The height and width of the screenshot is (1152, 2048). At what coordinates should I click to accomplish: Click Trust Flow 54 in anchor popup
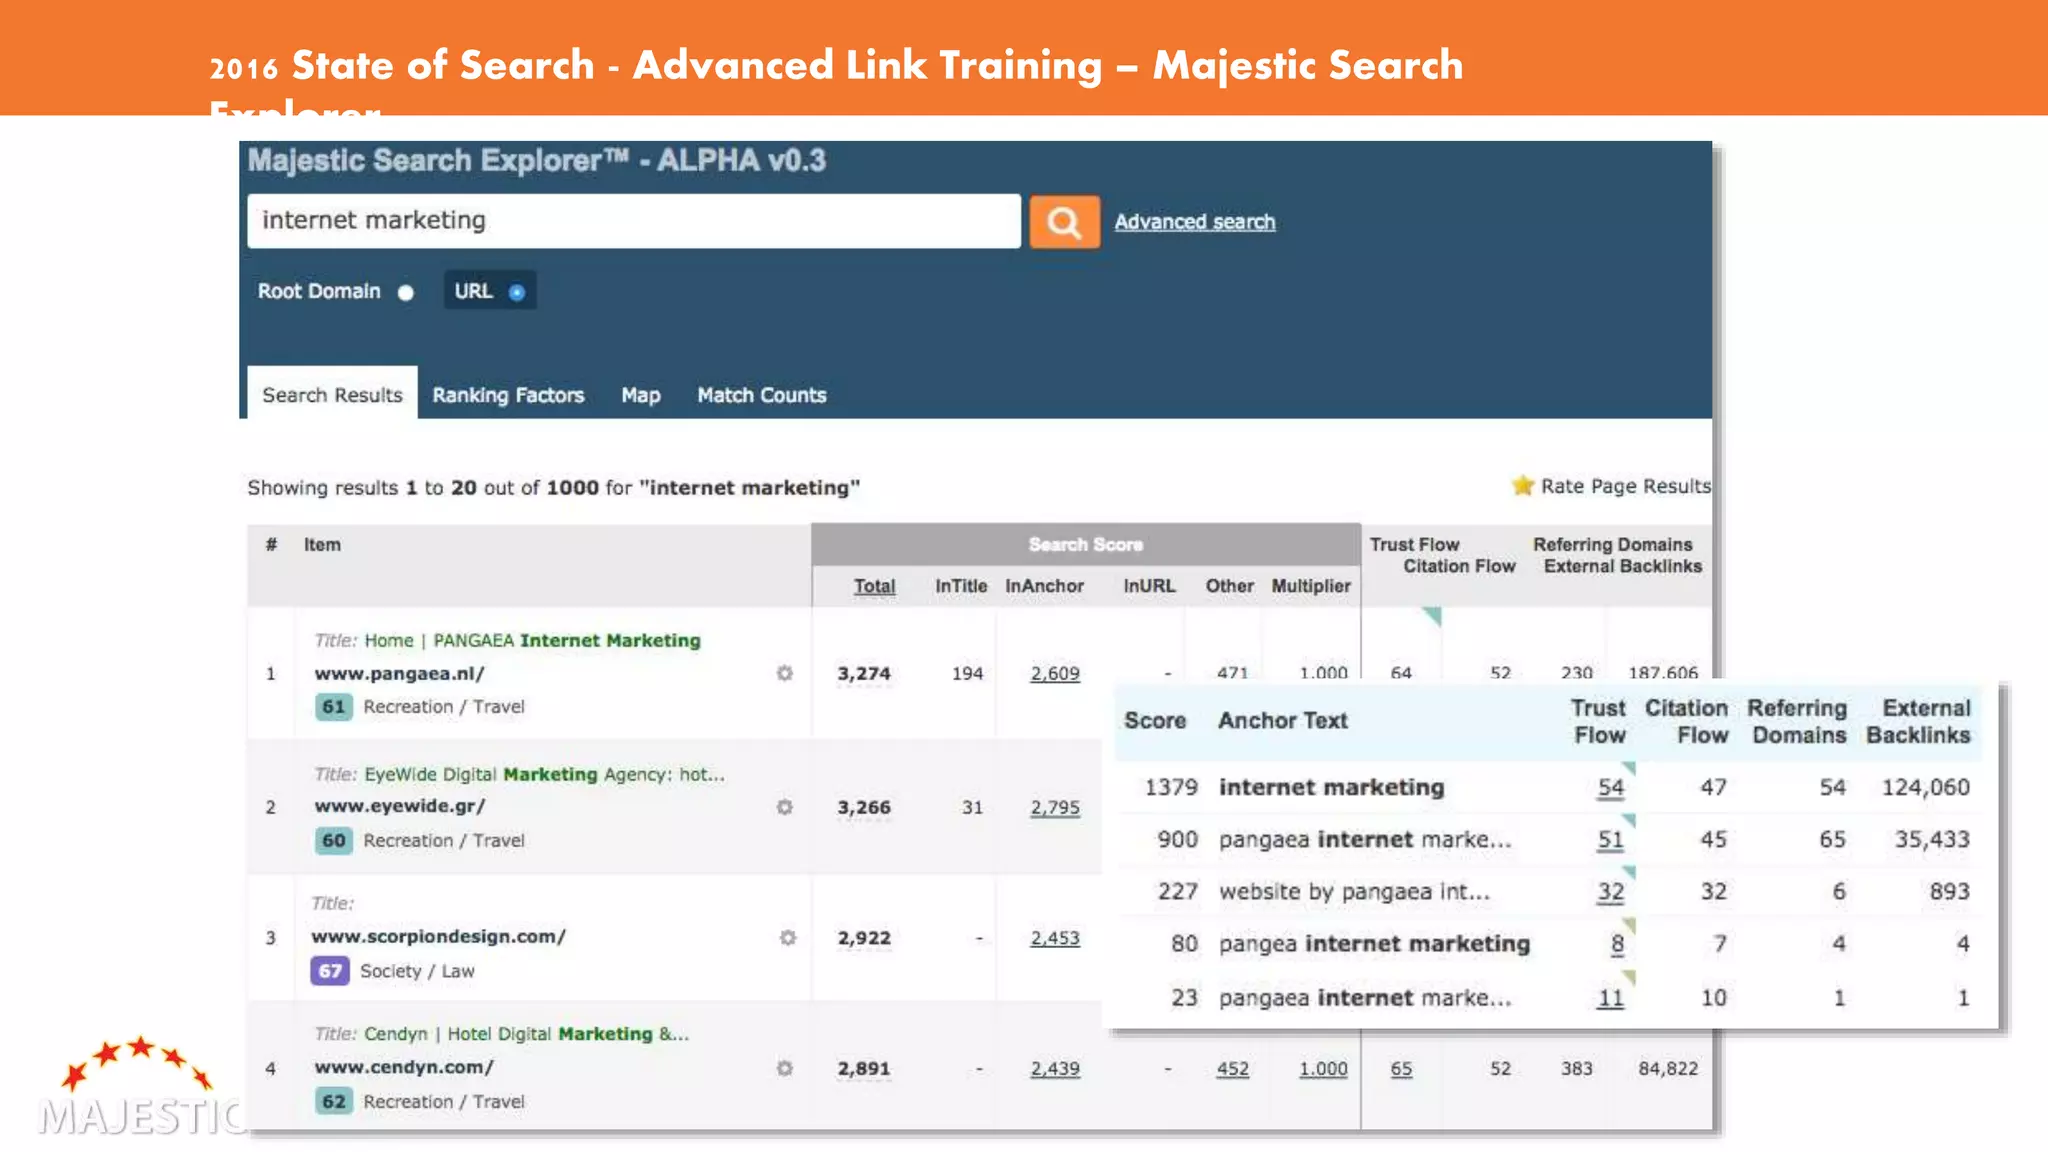1610,788
